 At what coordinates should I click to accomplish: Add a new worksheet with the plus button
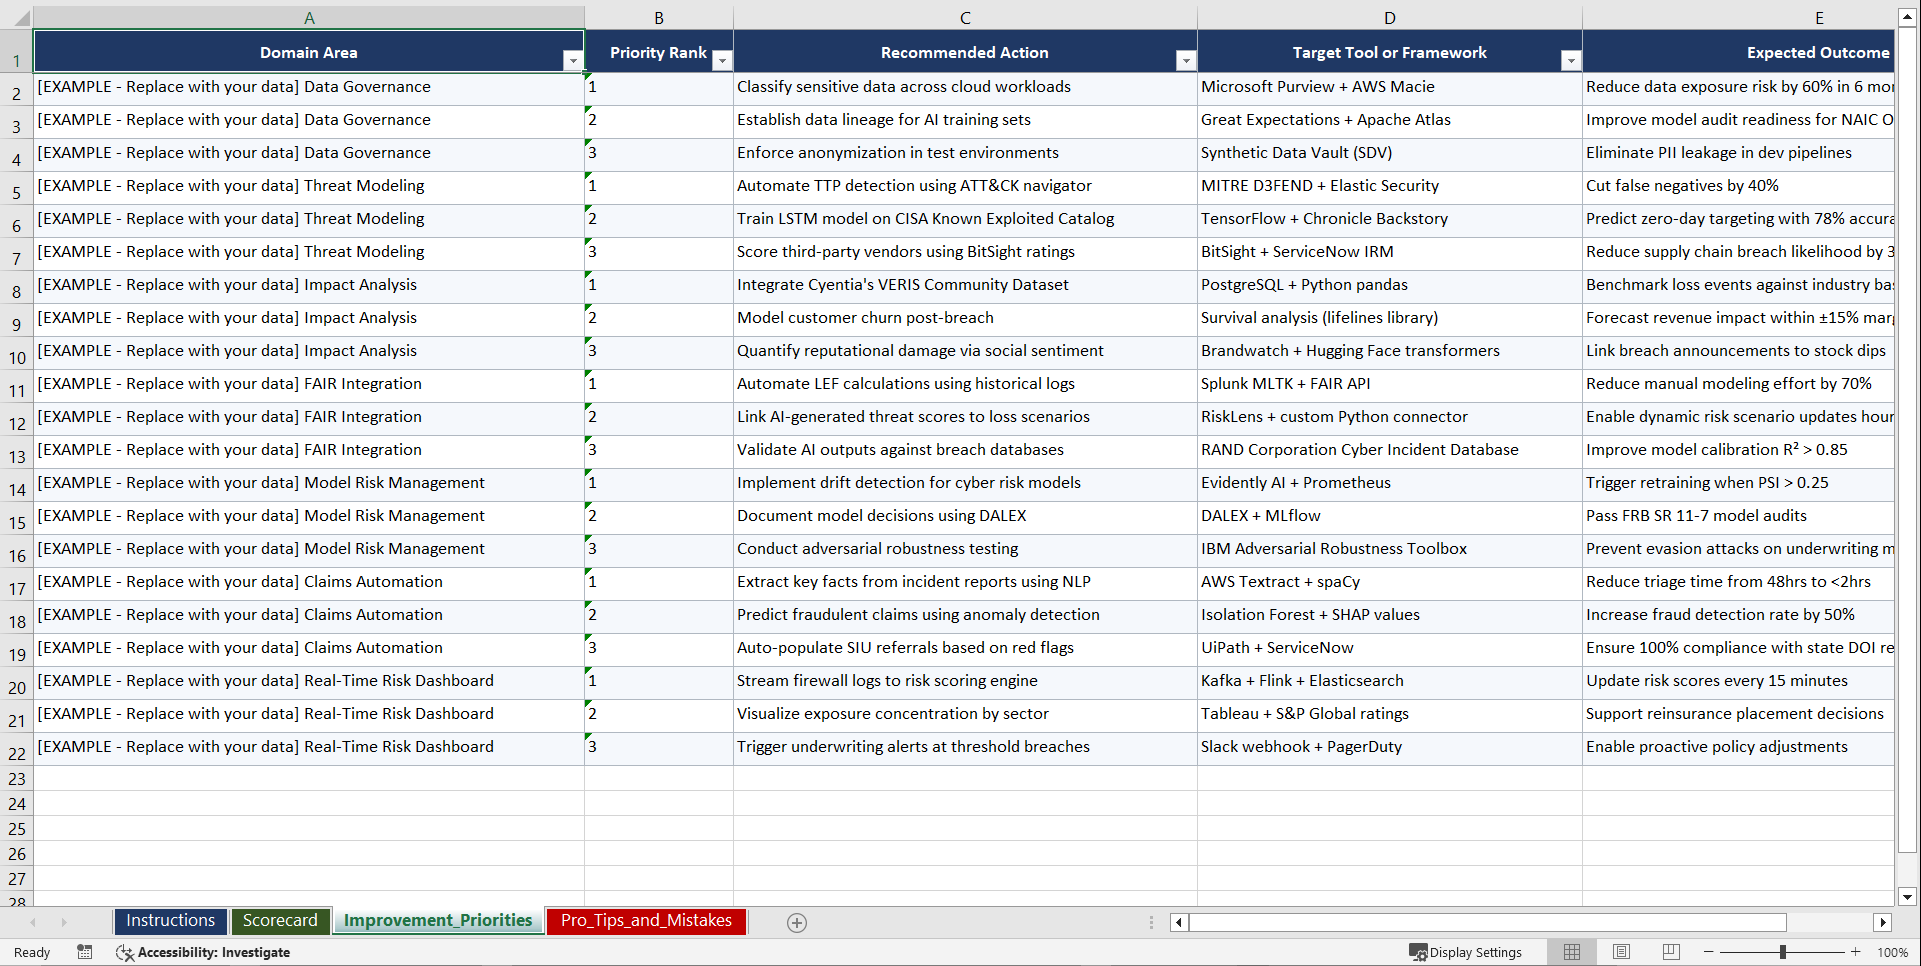pyautogui.click(x=797, y=922)
